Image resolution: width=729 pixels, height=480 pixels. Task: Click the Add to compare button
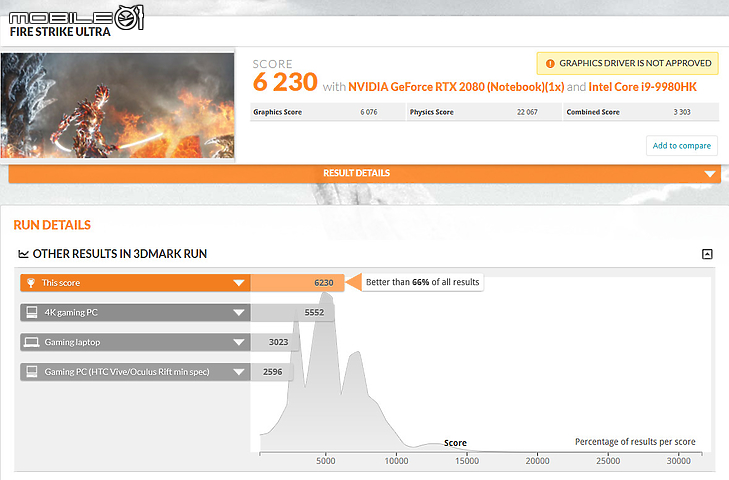(682, 146)
